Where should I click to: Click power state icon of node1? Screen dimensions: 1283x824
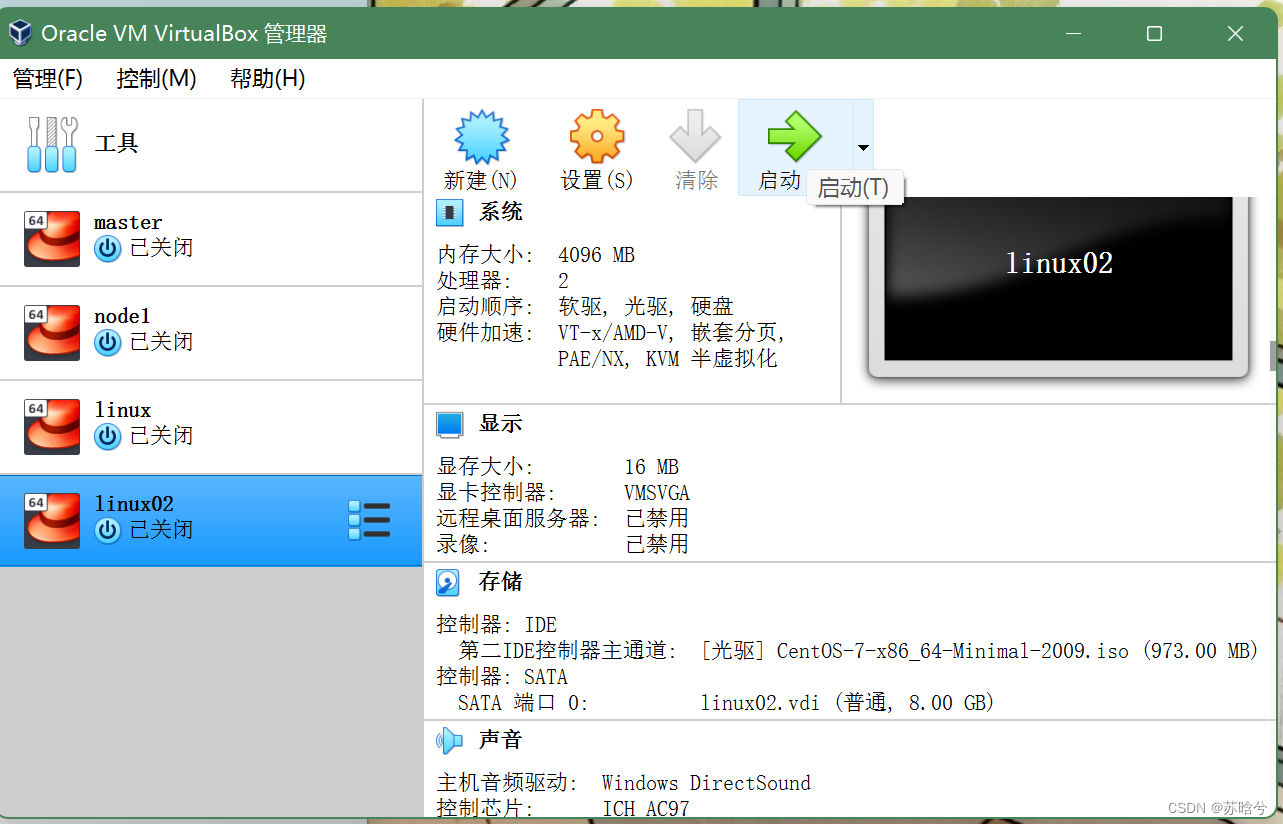pos(108,342)
